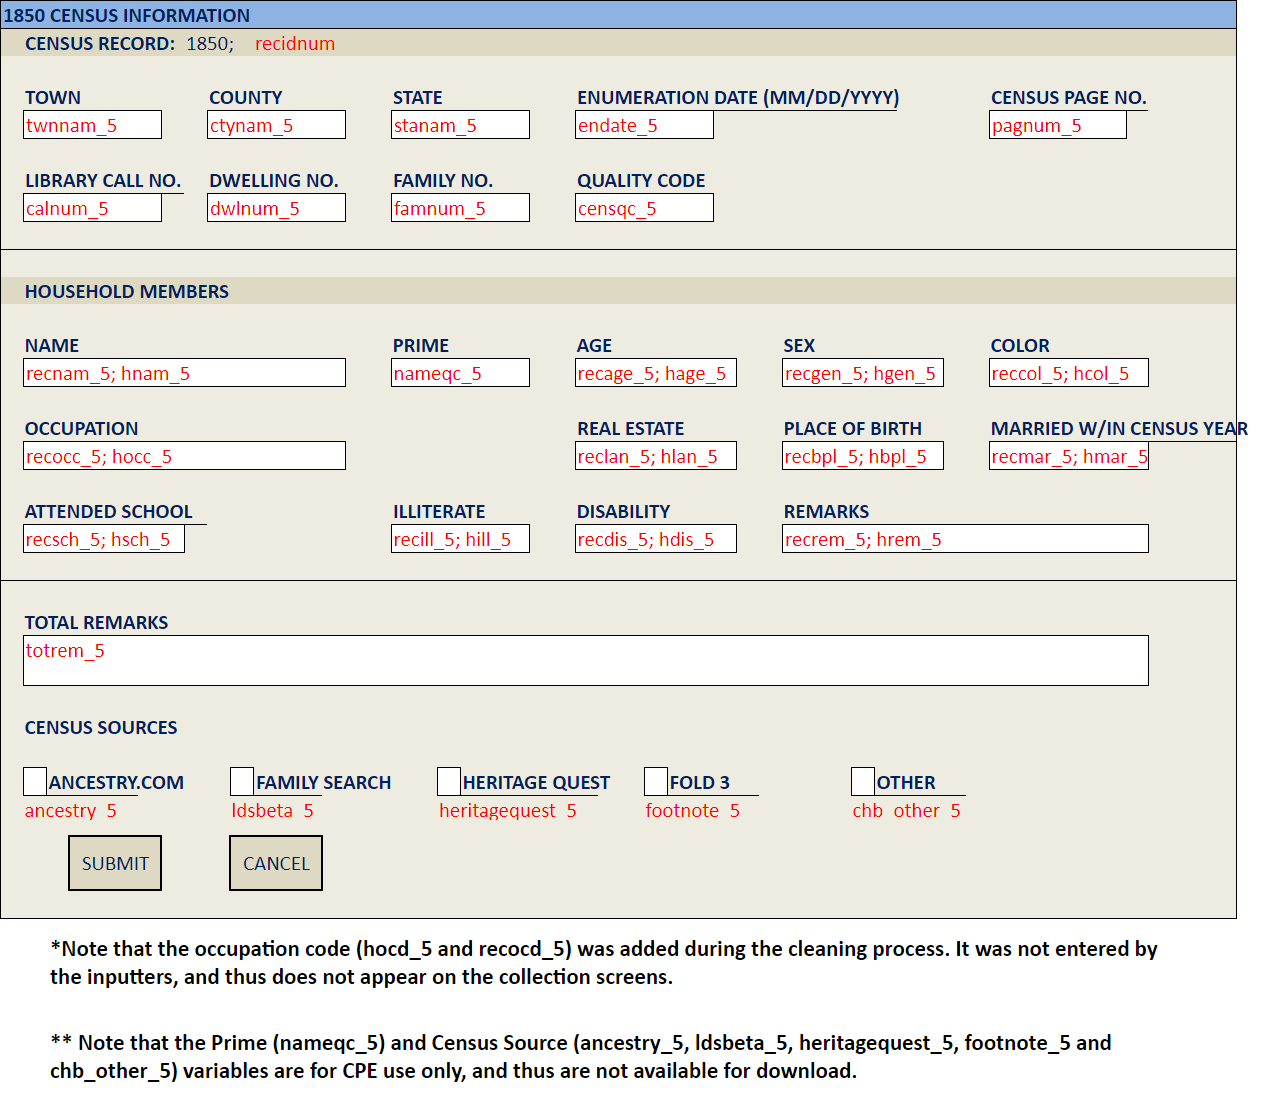1280x1100 pixels.
Task: Enable the Heritage Quest checkbox
Action: click(x=449, y=781)
